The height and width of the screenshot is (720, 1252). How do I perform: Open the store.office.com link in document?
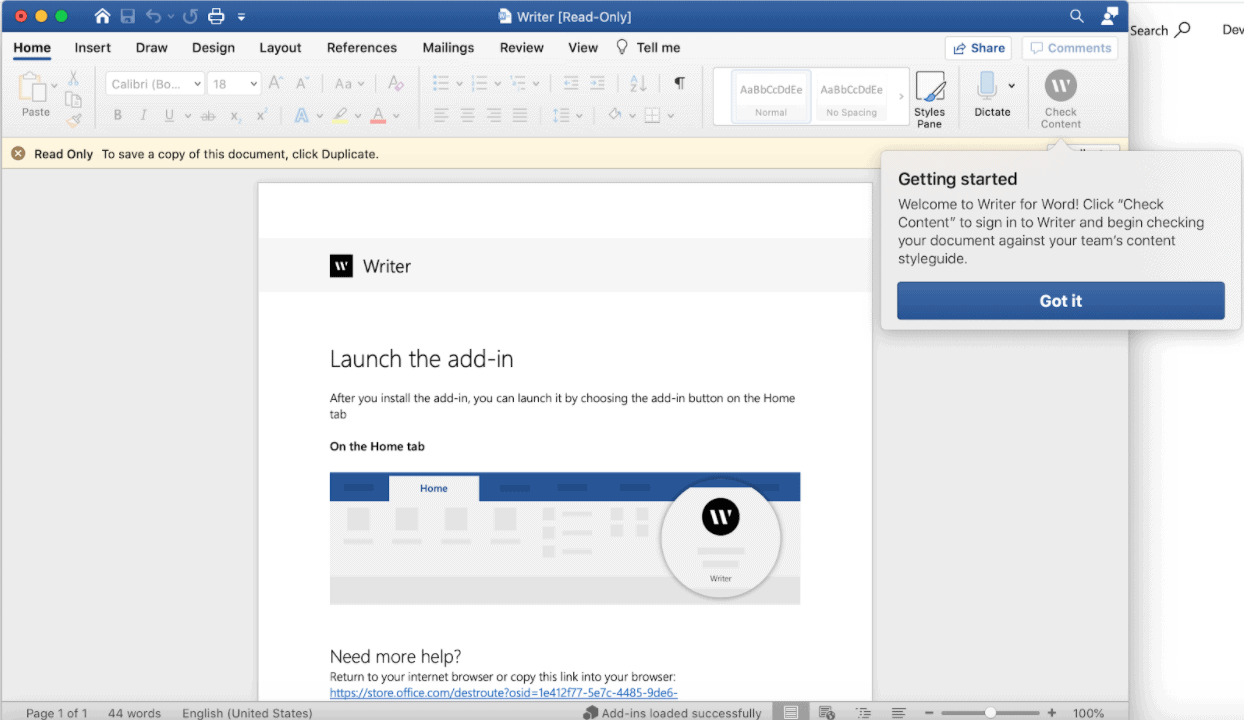click(x=504, y=692)
